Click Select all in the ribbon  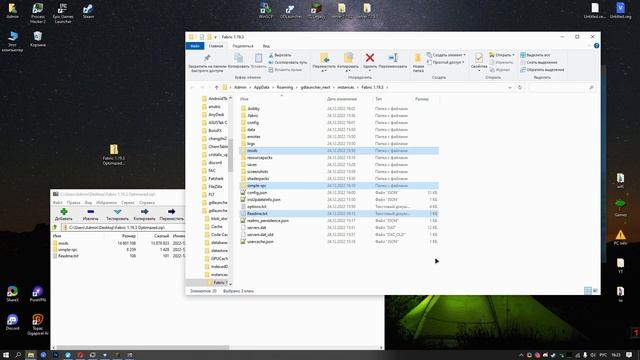(535, 55)
